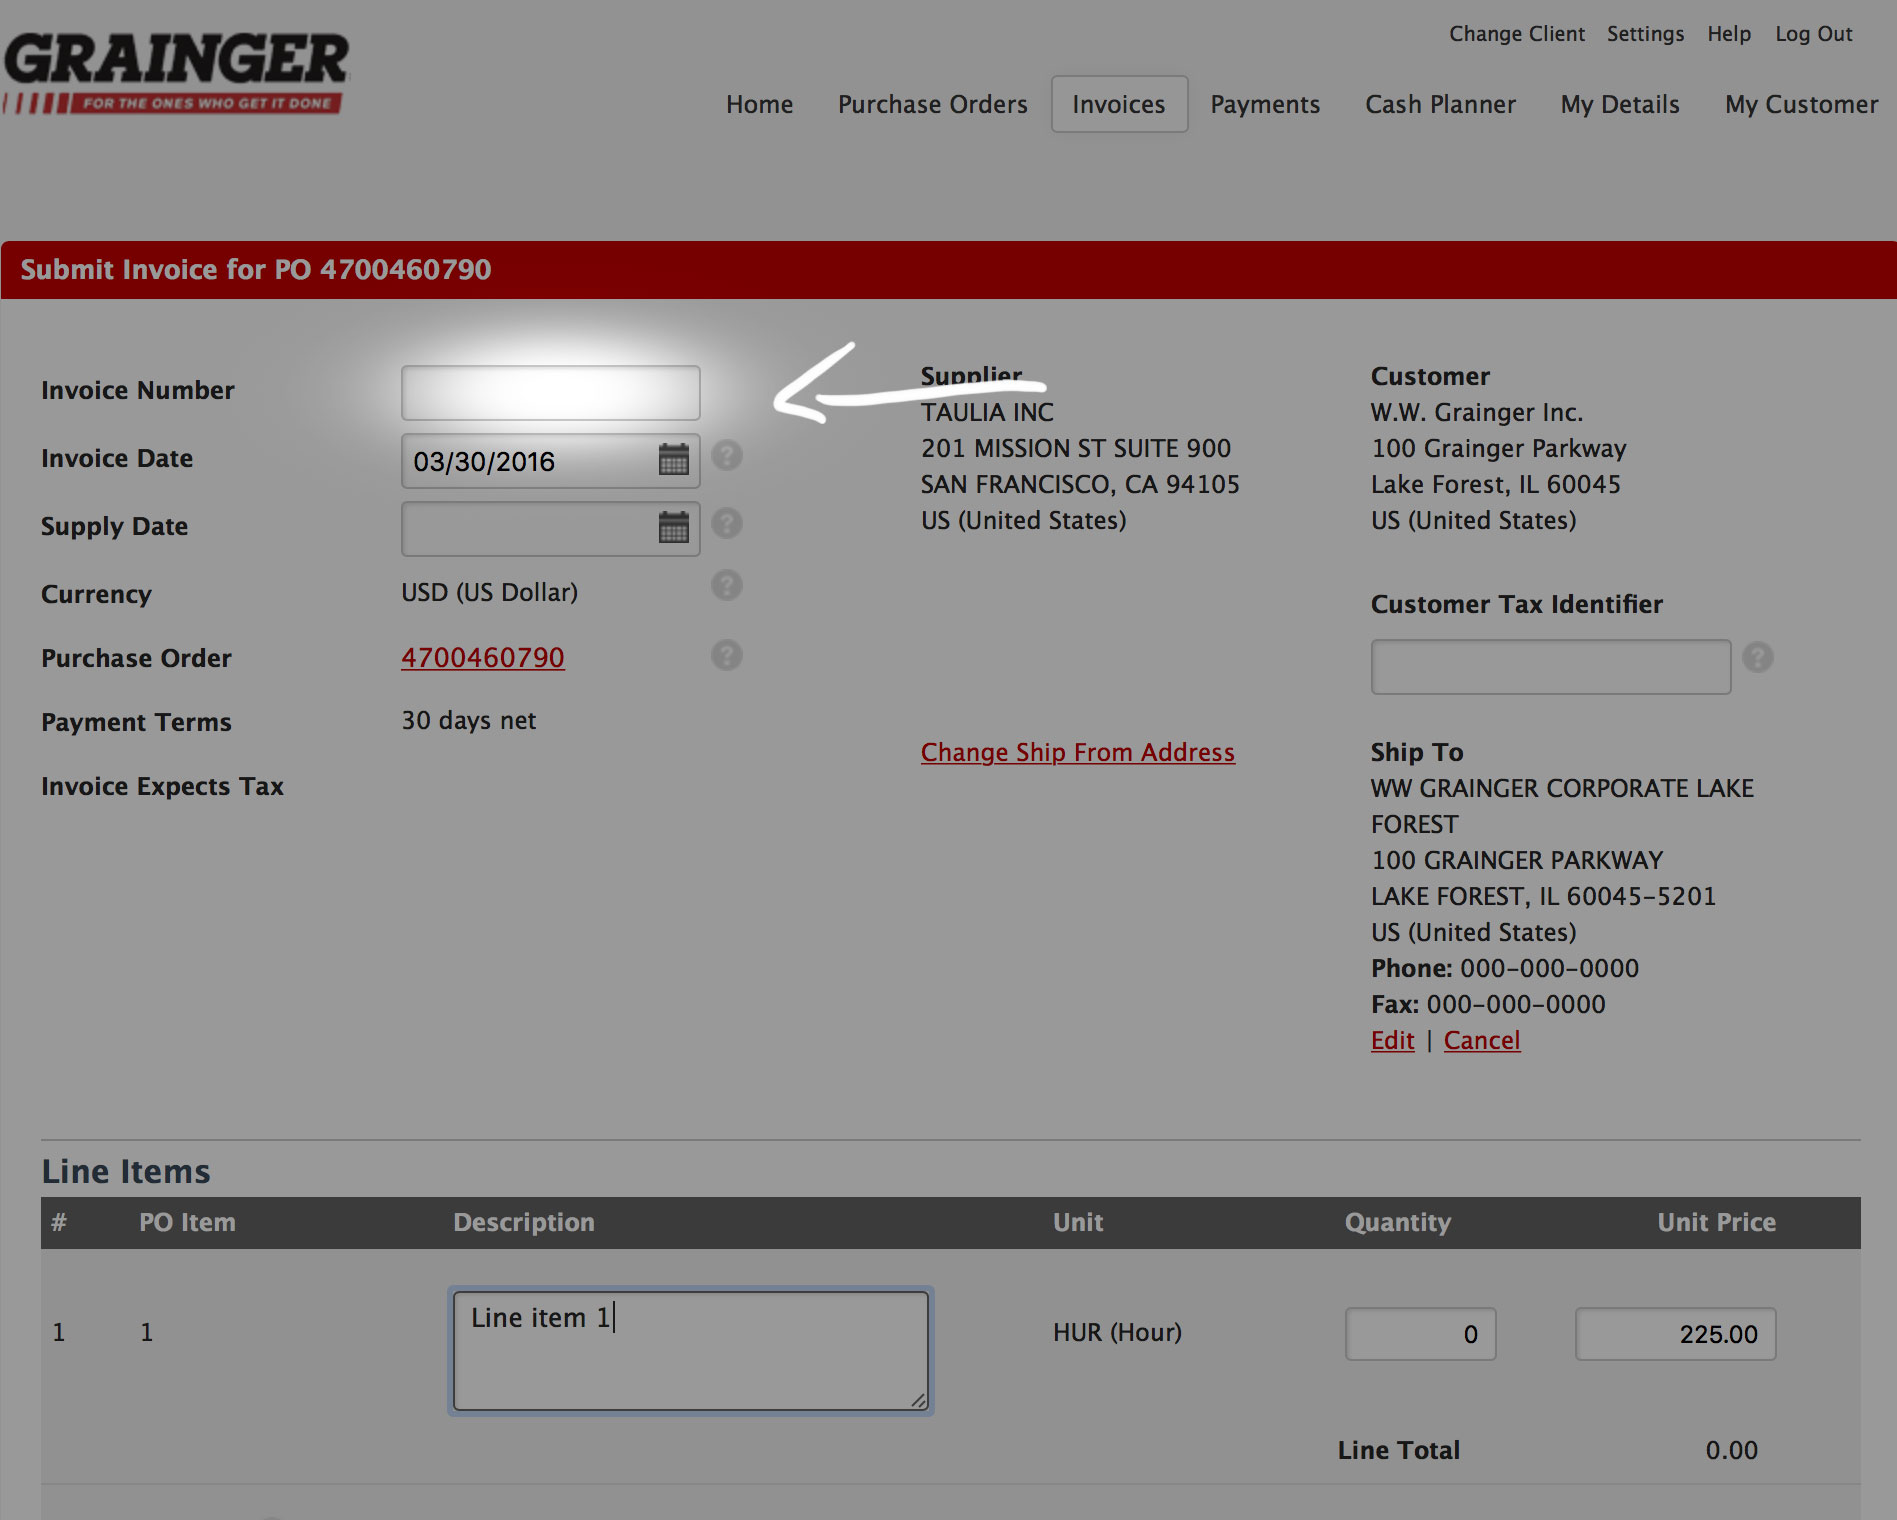The image size is (1897, 1520).
Task: Switch to the Invoices tab
Action: tap(1118, 104)
